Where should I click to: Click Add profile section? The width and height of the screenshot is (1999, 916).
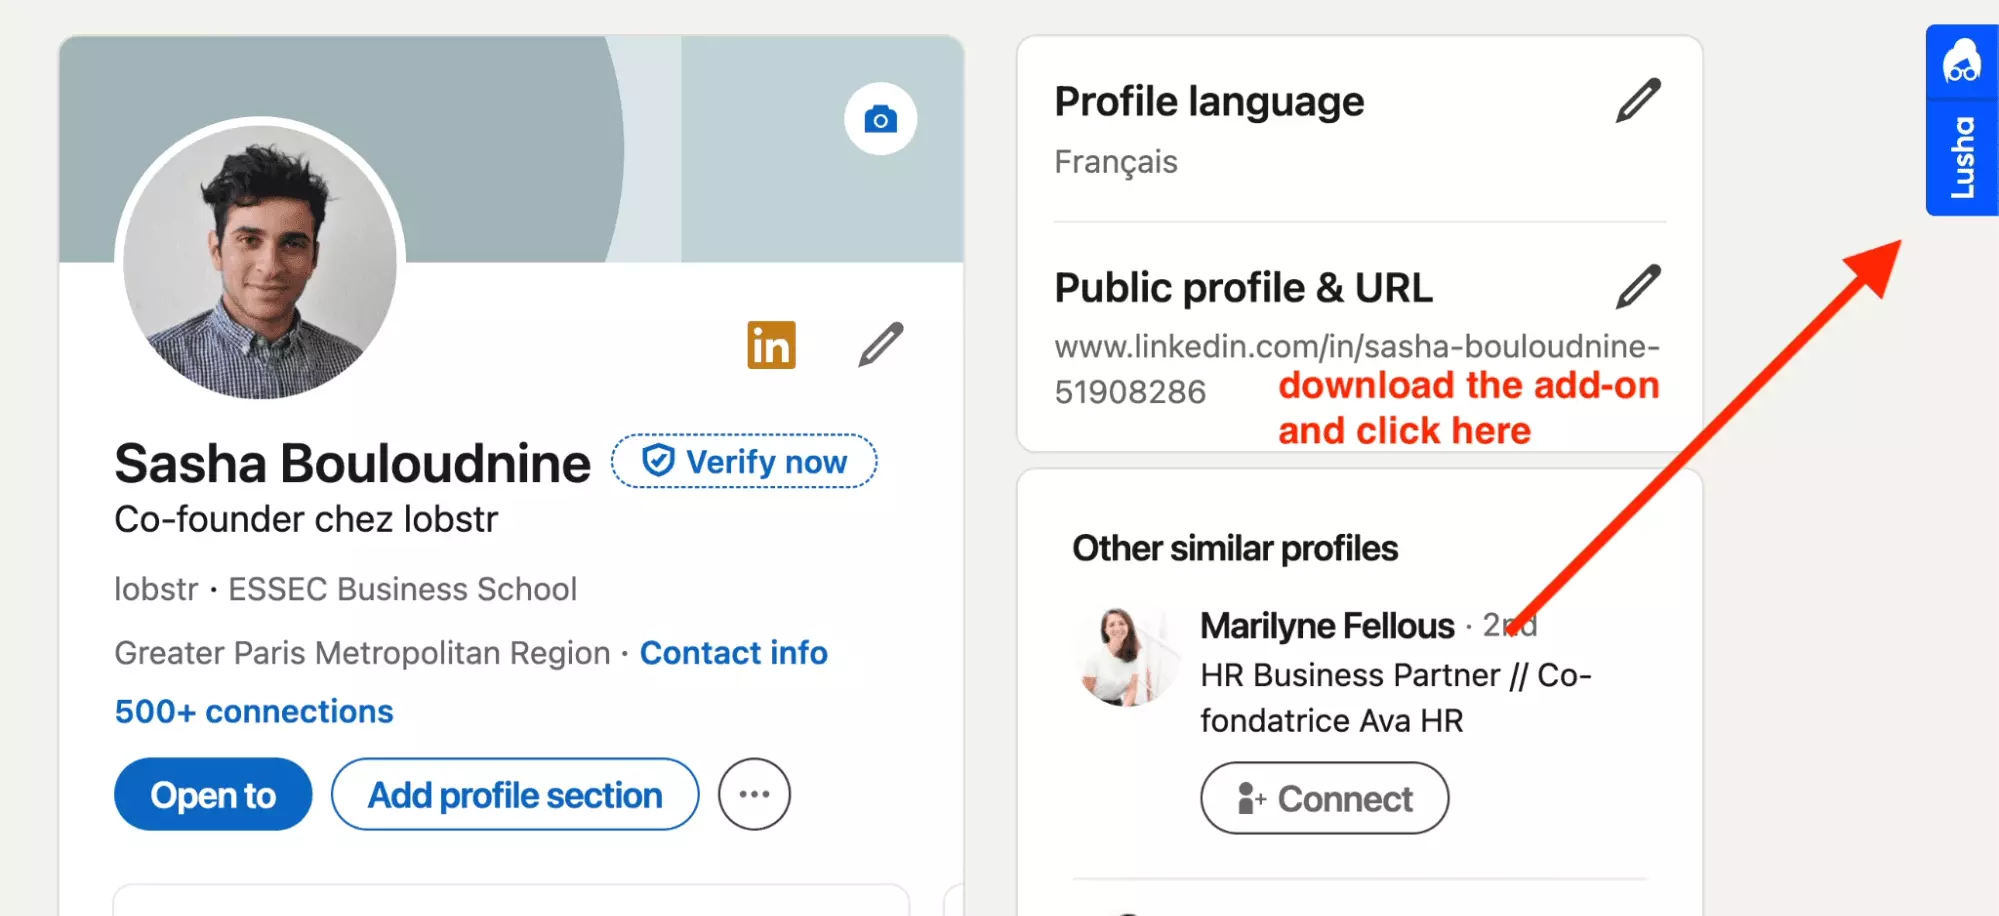click(514, 794)
